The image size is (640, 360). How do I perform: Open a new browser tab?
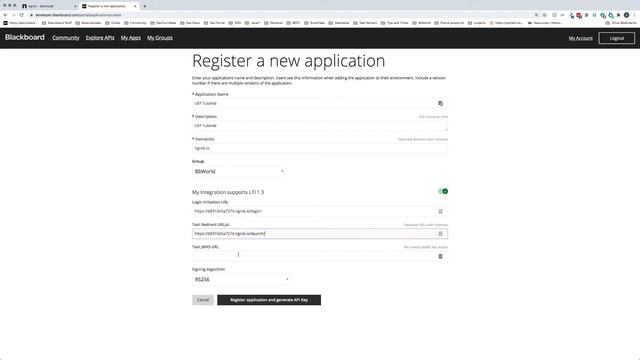click(144, 6)
